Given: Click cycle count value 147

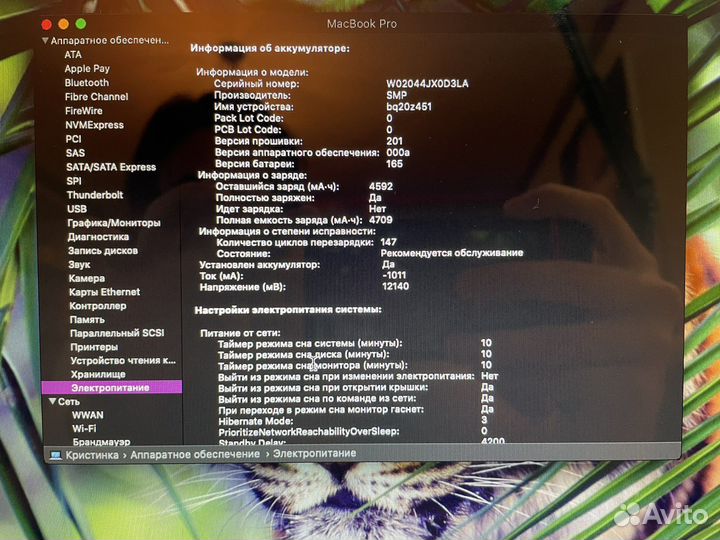Looking at the screenshot, I should 388,242.
